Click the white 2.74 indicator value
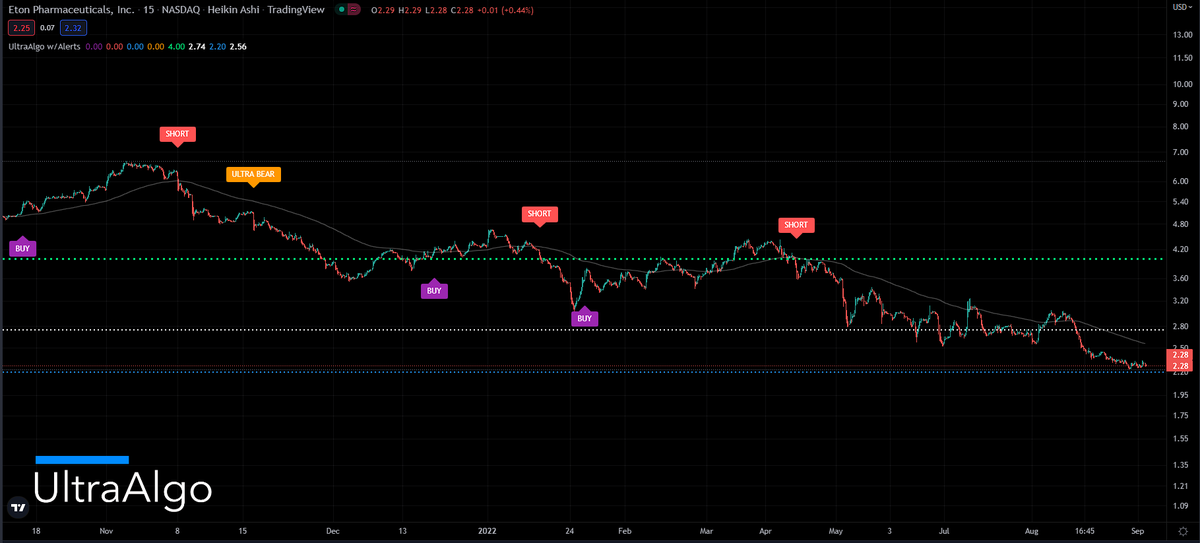Viewport: 1200px width, 543px height. pyautogui.click(x=197, y=46)
